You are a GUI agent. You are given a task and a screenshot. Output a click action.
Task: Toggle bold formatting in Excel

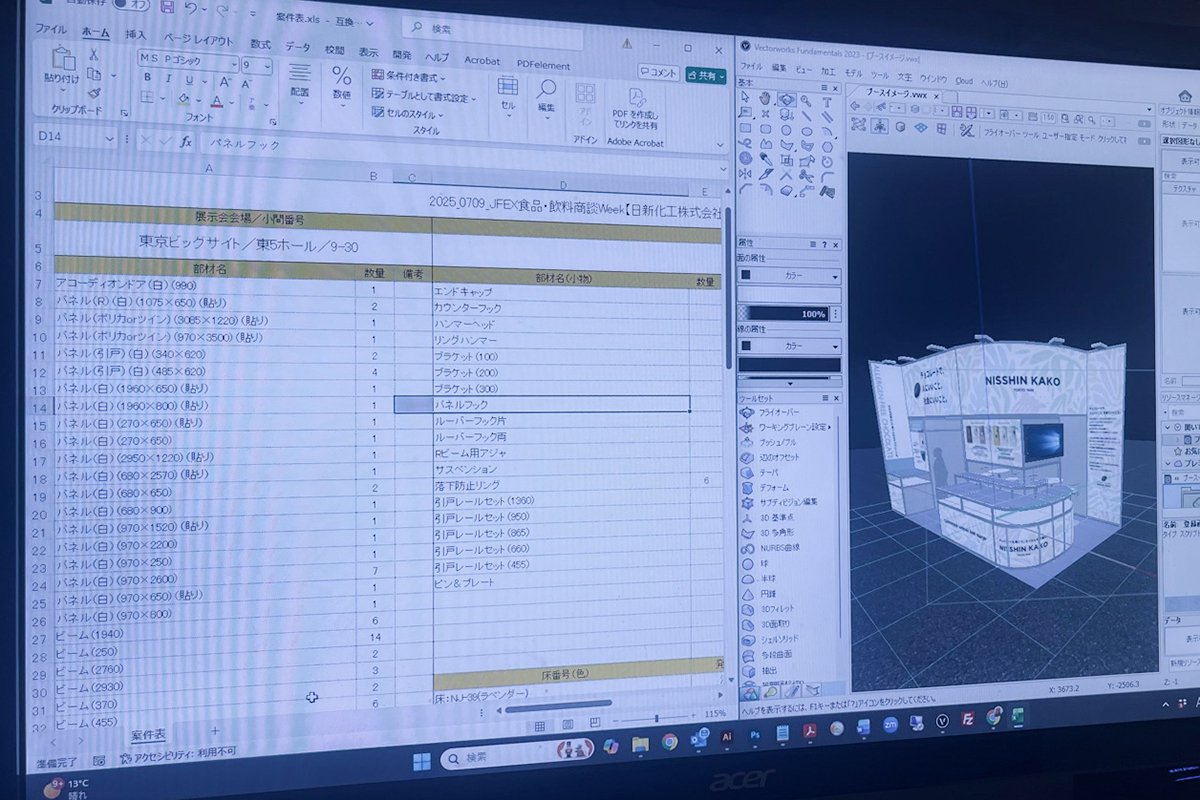147,78
